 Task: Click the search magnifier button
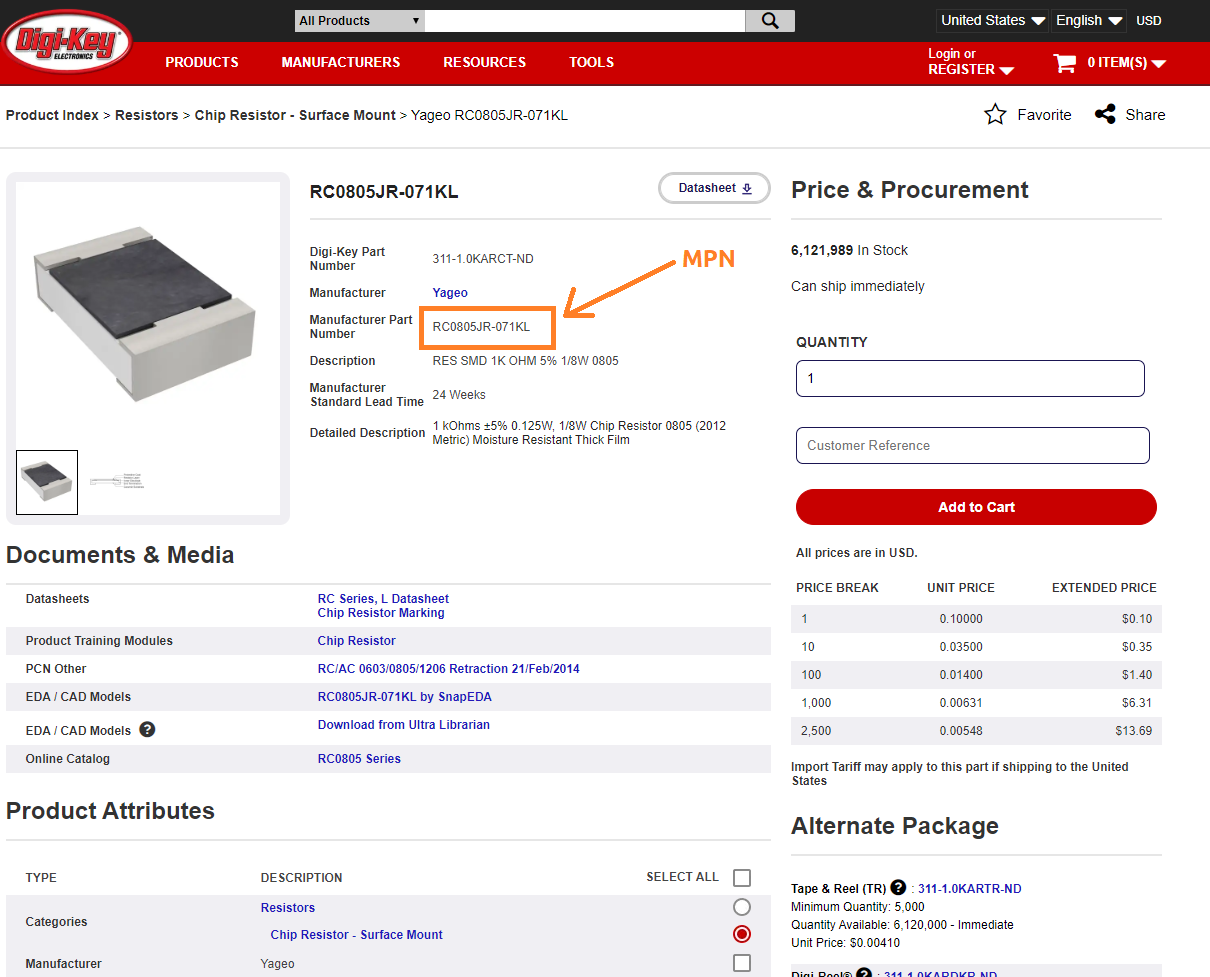770,21
